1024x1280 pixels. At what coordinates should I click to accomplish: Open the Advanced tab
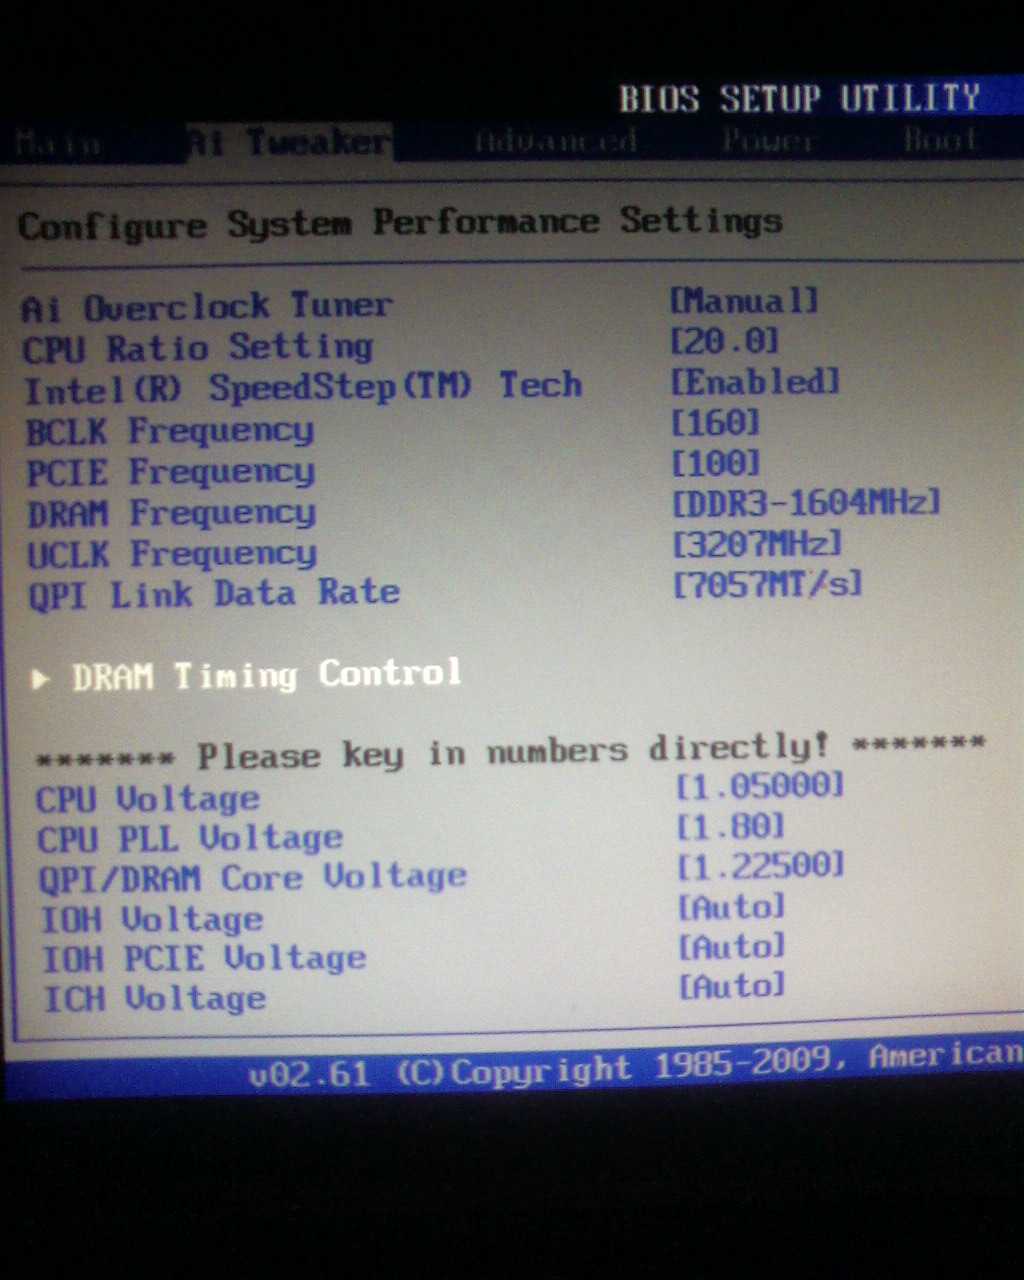[555, 141]
